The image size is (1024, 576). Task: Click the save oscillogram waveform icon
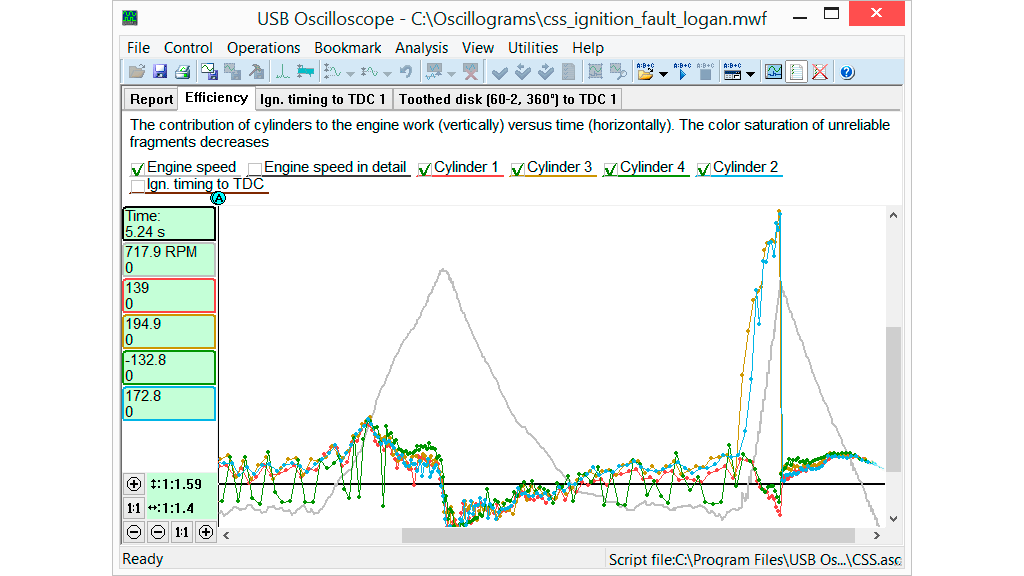click(x=210, y=72)
